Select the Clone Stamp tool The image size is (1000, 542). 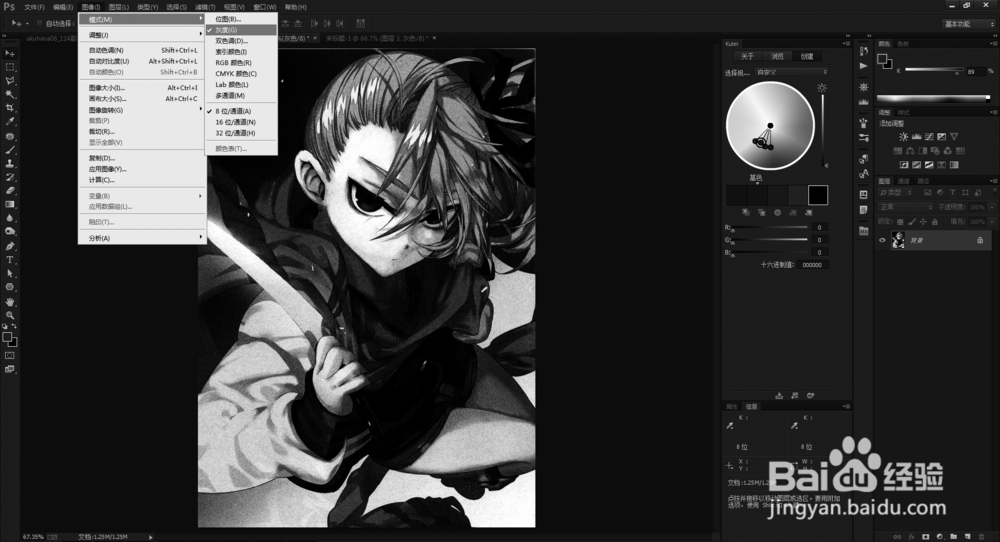coord(10,164)
